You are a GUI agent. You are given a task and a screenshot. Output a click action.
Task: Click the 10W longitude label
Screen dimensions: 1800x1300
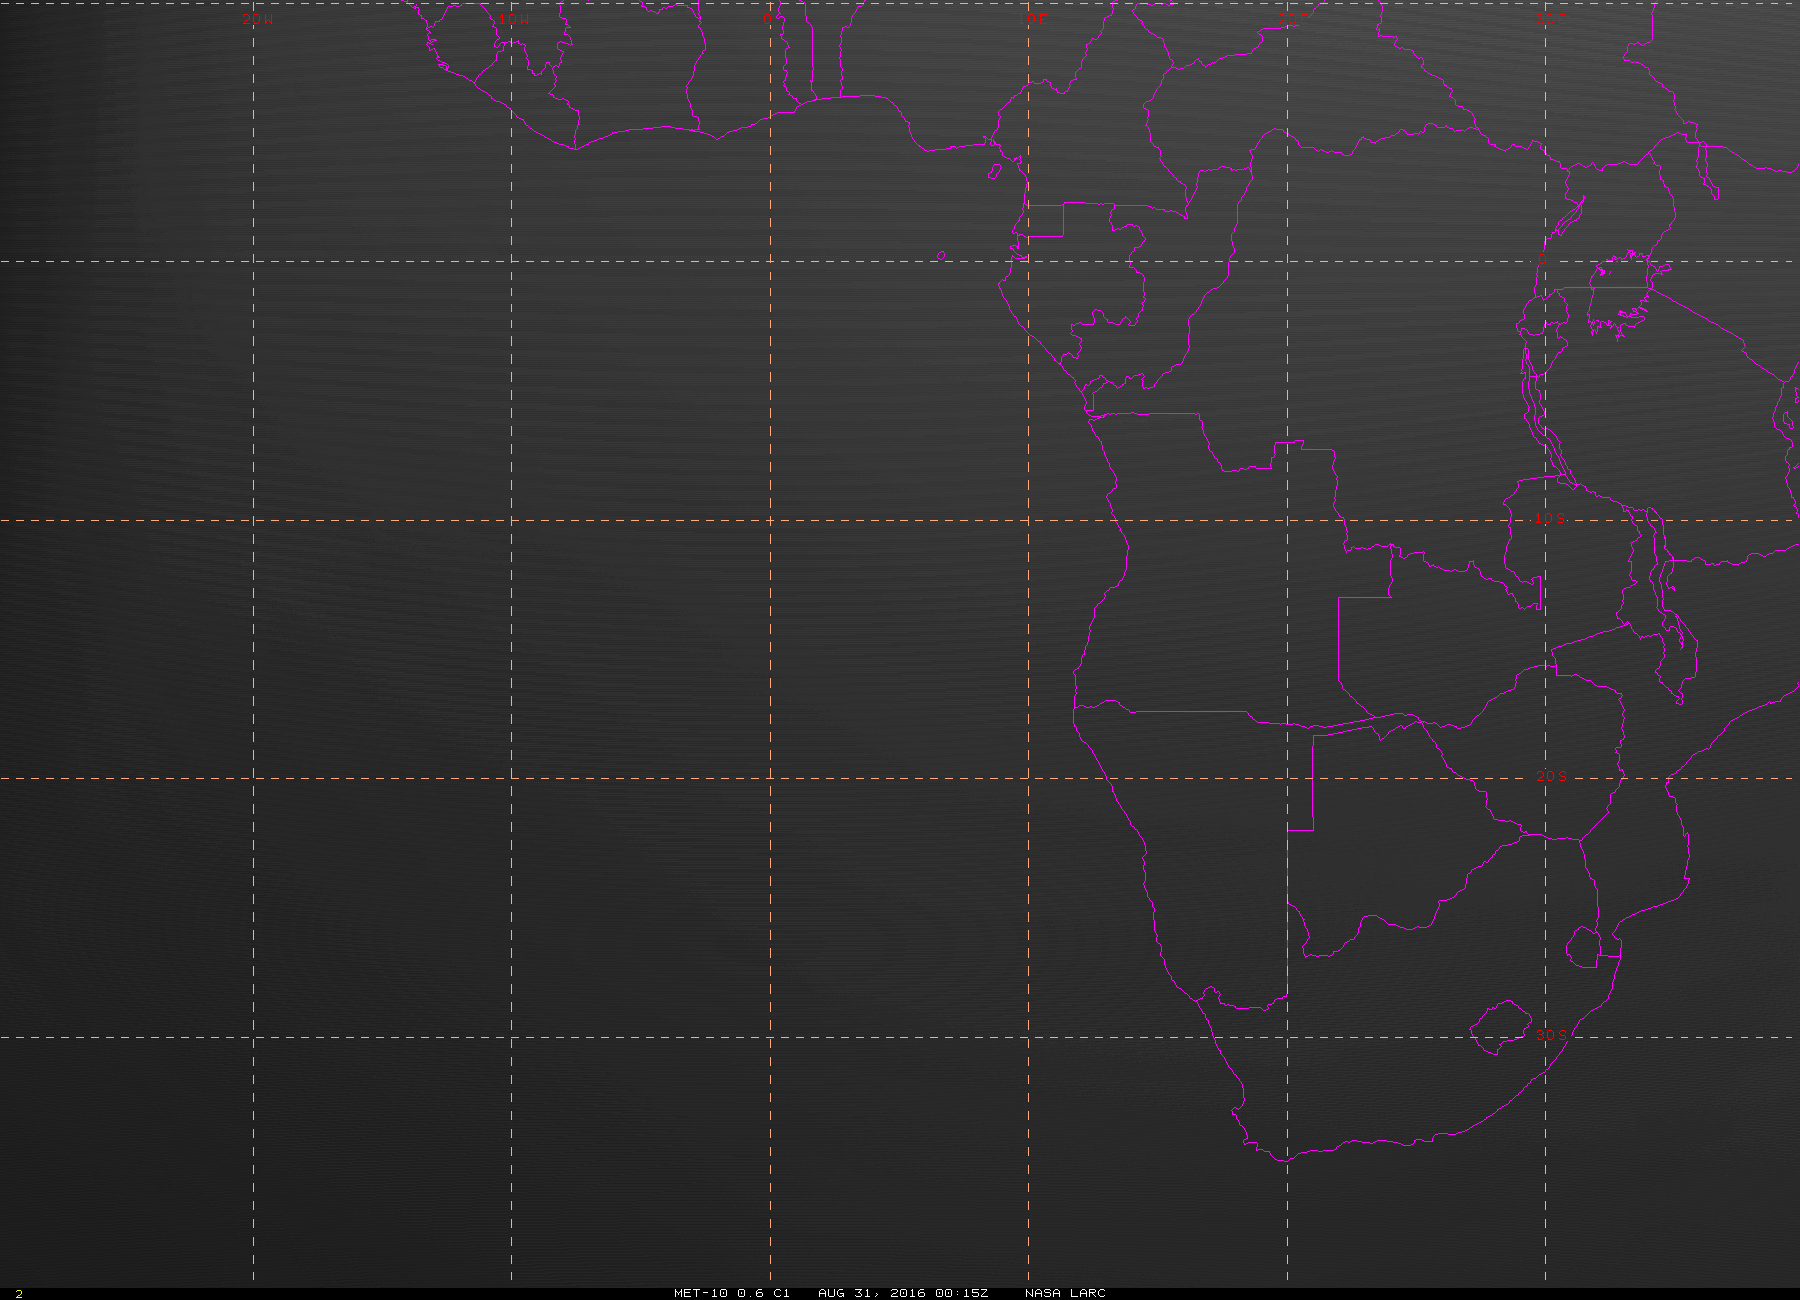point(515,19)
